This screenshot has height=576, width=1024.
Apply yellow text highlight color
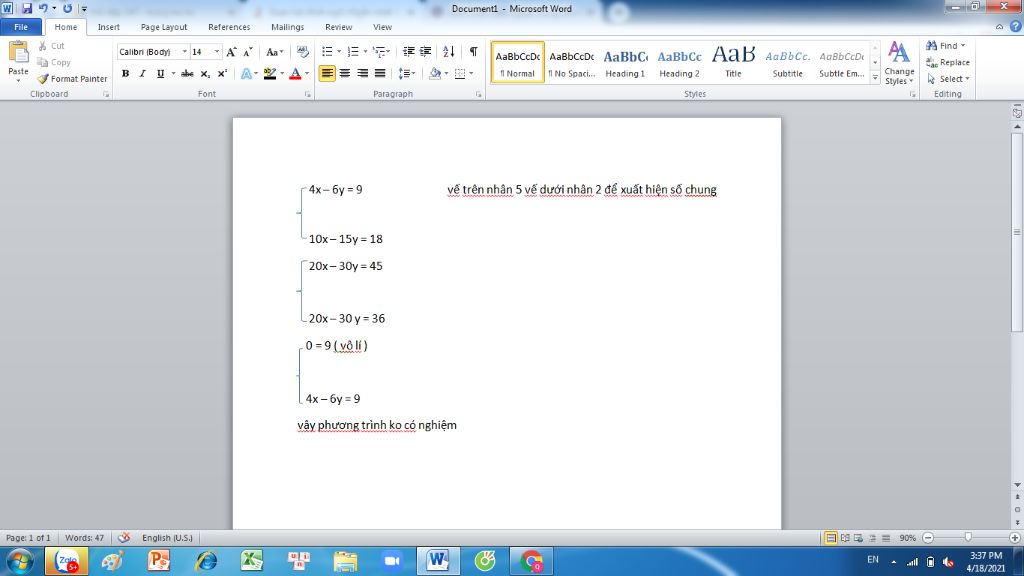[270, 74]
